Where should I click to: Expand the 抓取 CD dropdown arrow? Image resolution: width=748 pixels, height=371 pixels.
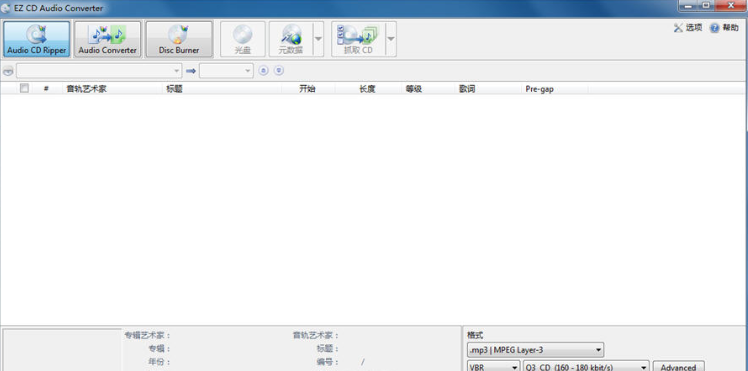pyautogui.click(x=391, y=39)
